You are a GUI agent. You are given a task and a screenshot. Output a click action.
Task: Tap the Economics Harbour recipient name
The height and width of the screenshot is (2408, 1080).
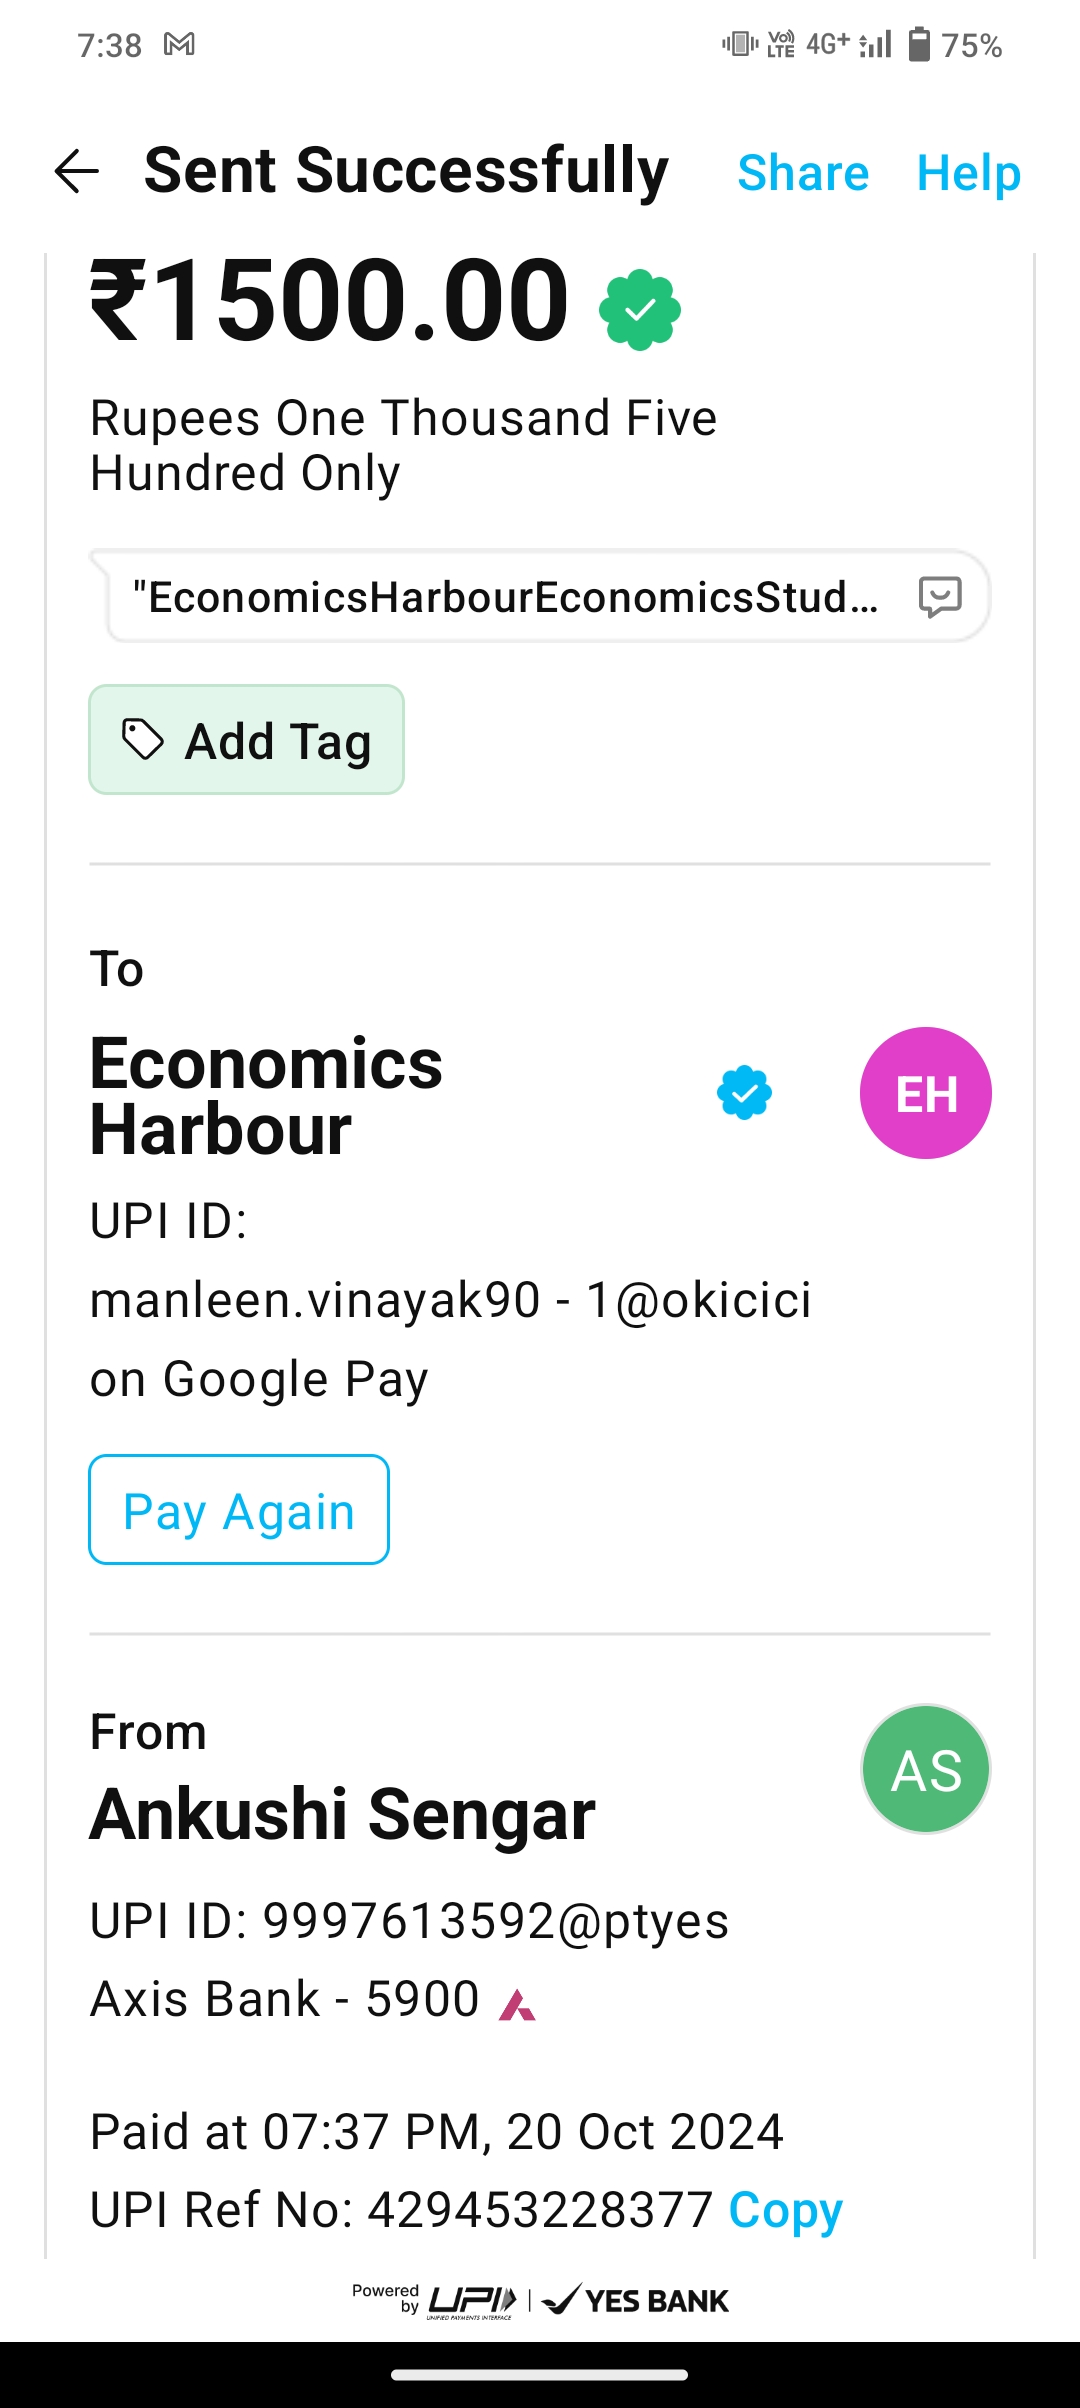click(x=266, y=1096)
